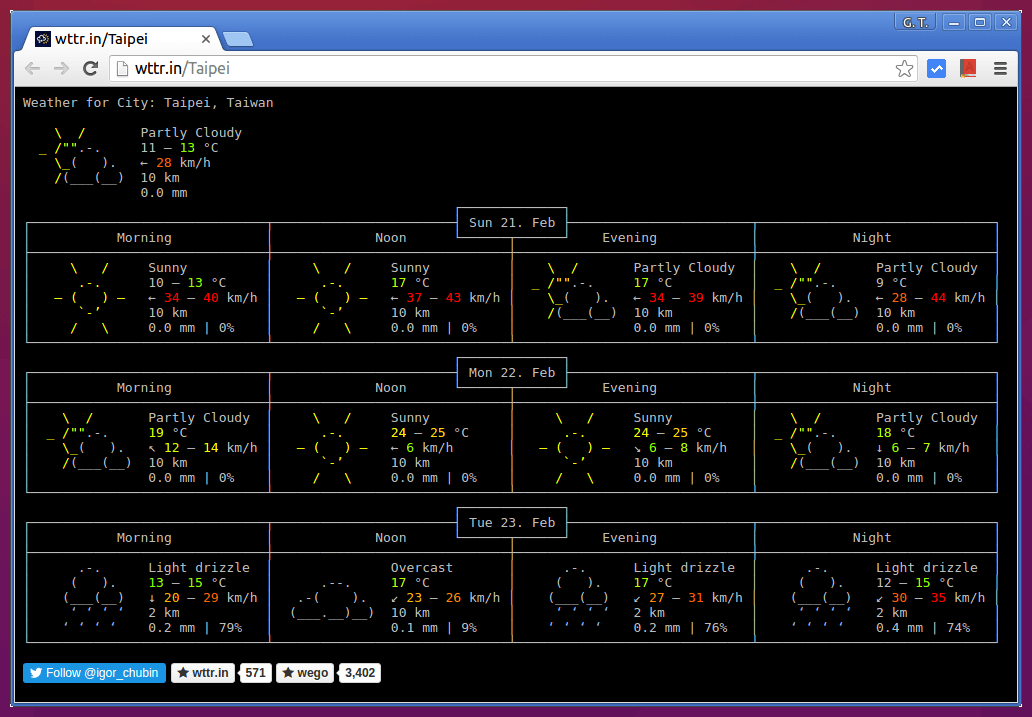
Task: Click the page info icon in address bar
Action: click(122, 68)
